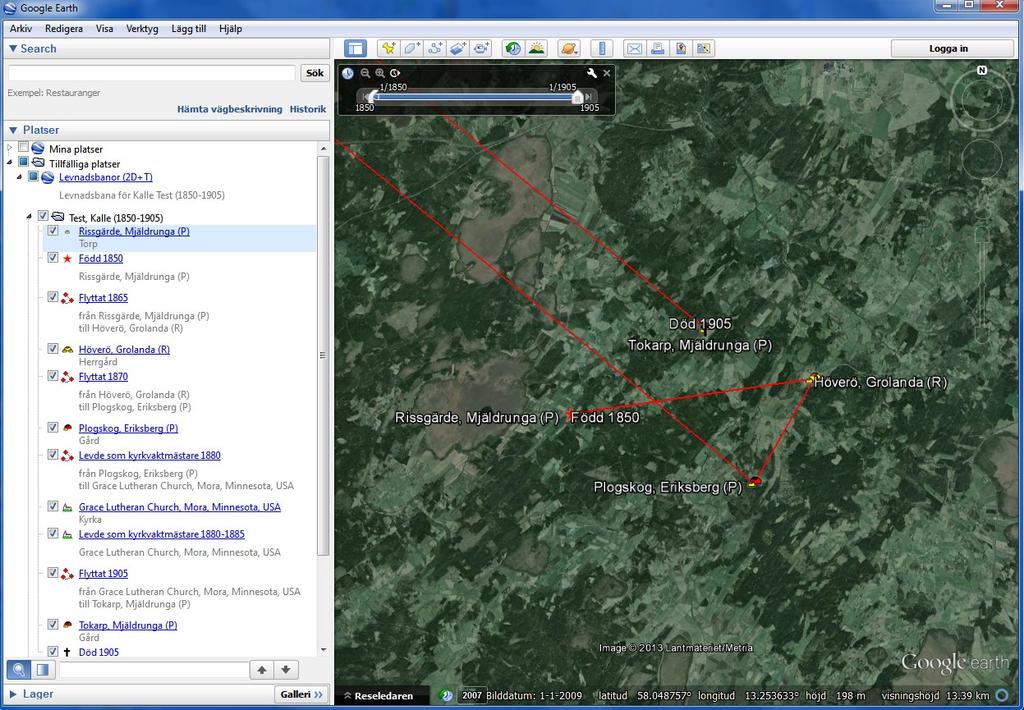Click the panel view icon below Platser
This screenshot has width=1024, height=710.
click(42, 670)
